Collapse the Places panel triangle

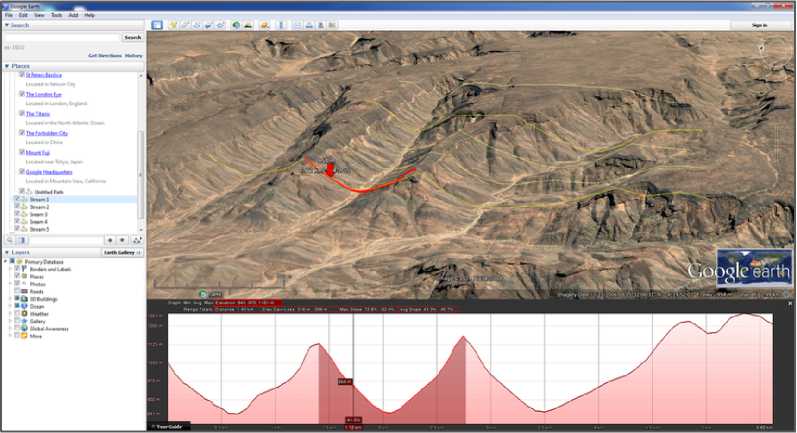coord(7,66)
